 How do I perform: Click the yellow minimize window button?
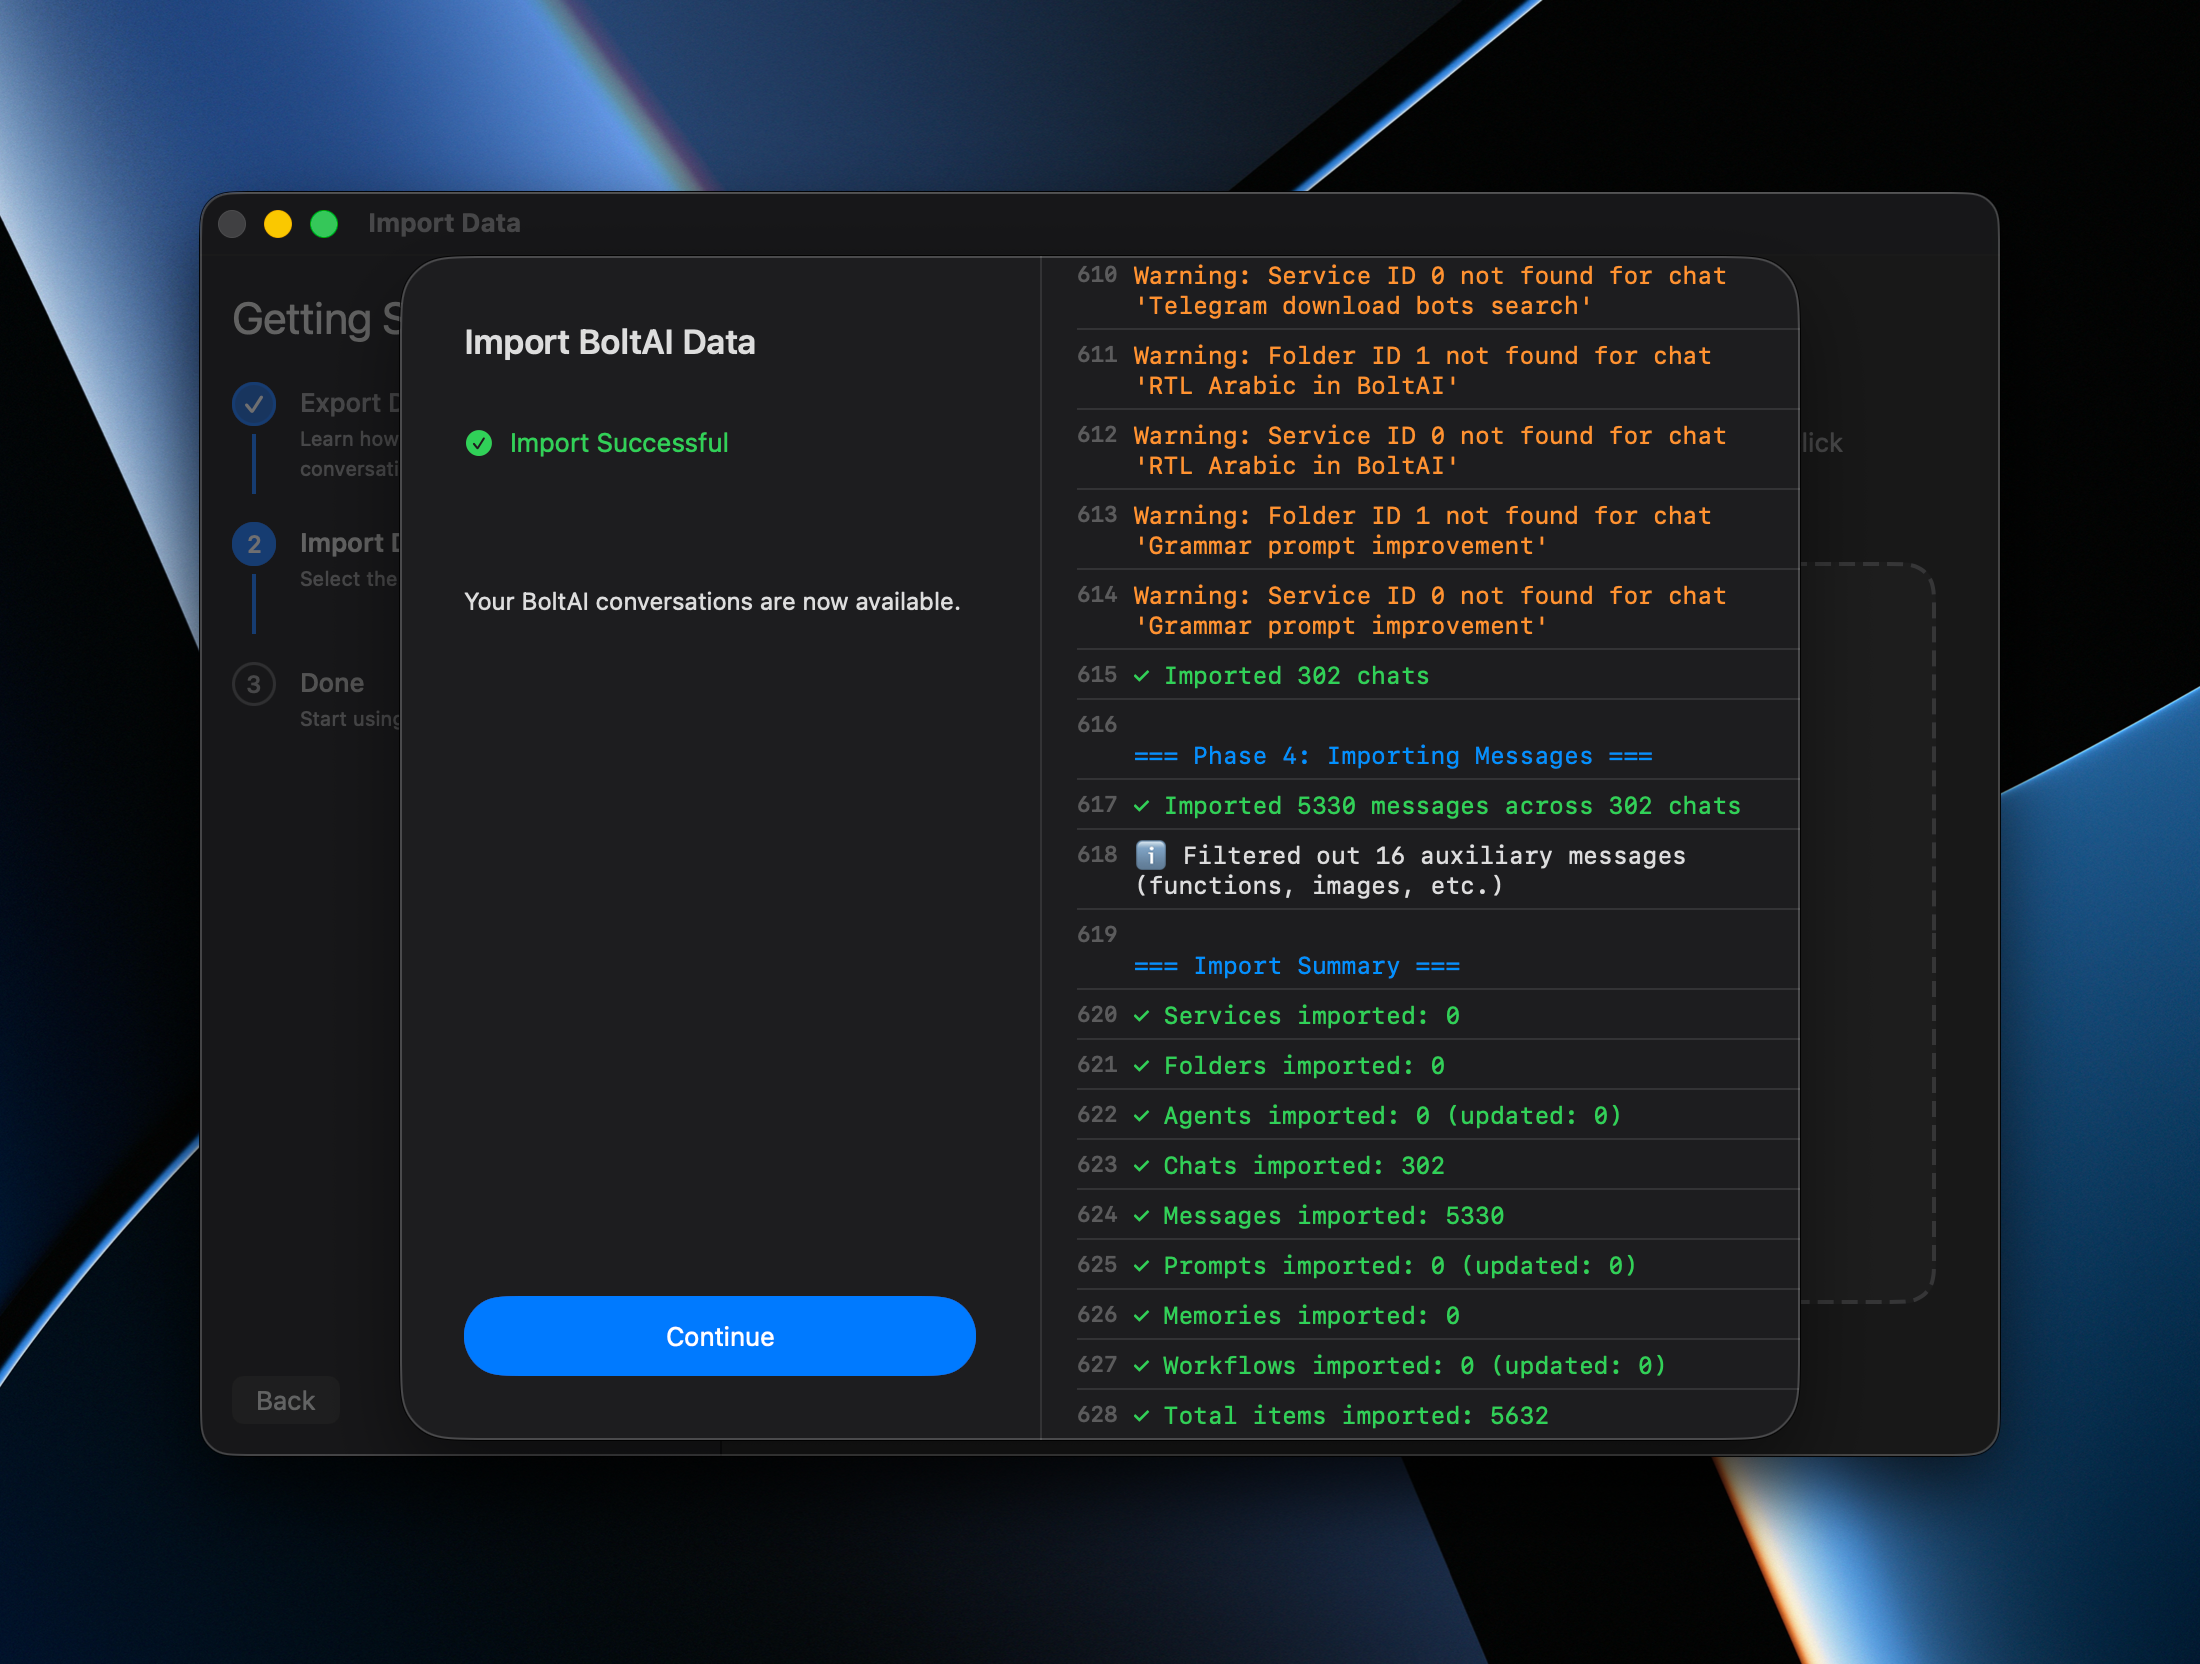coord(278,223)
